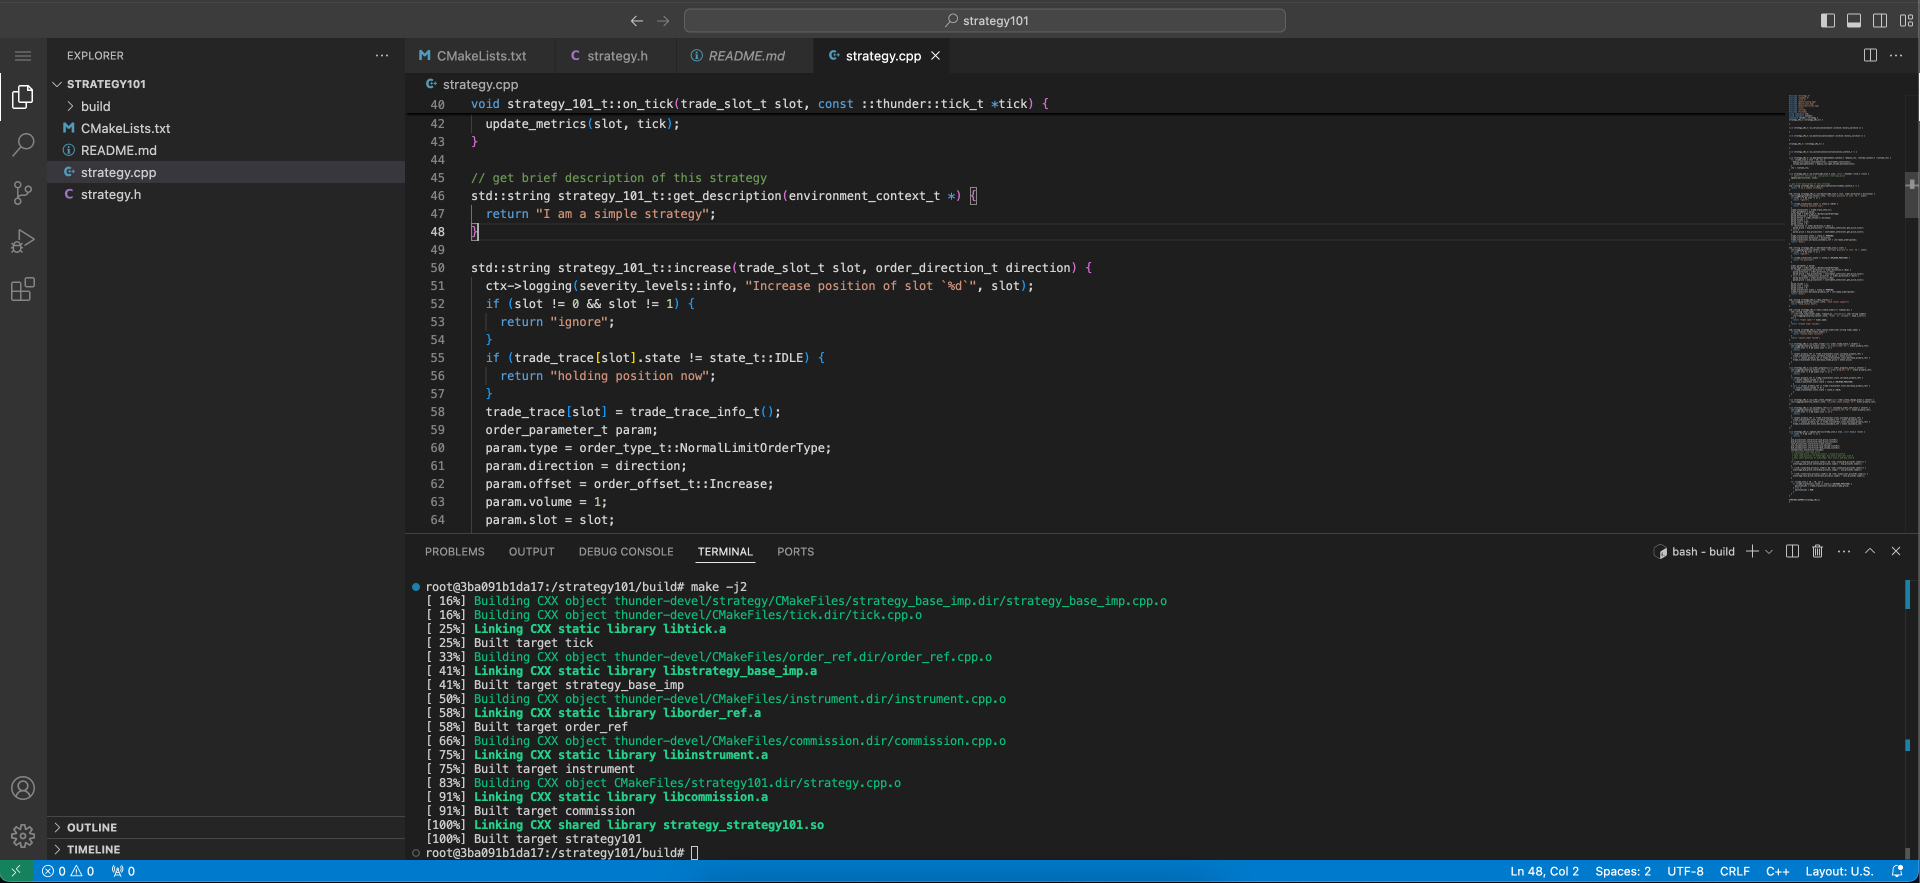This screenshot has height=883, width=1920.
Task: Change encoding via UTF-8 status item
Action: coord(1685,871)
